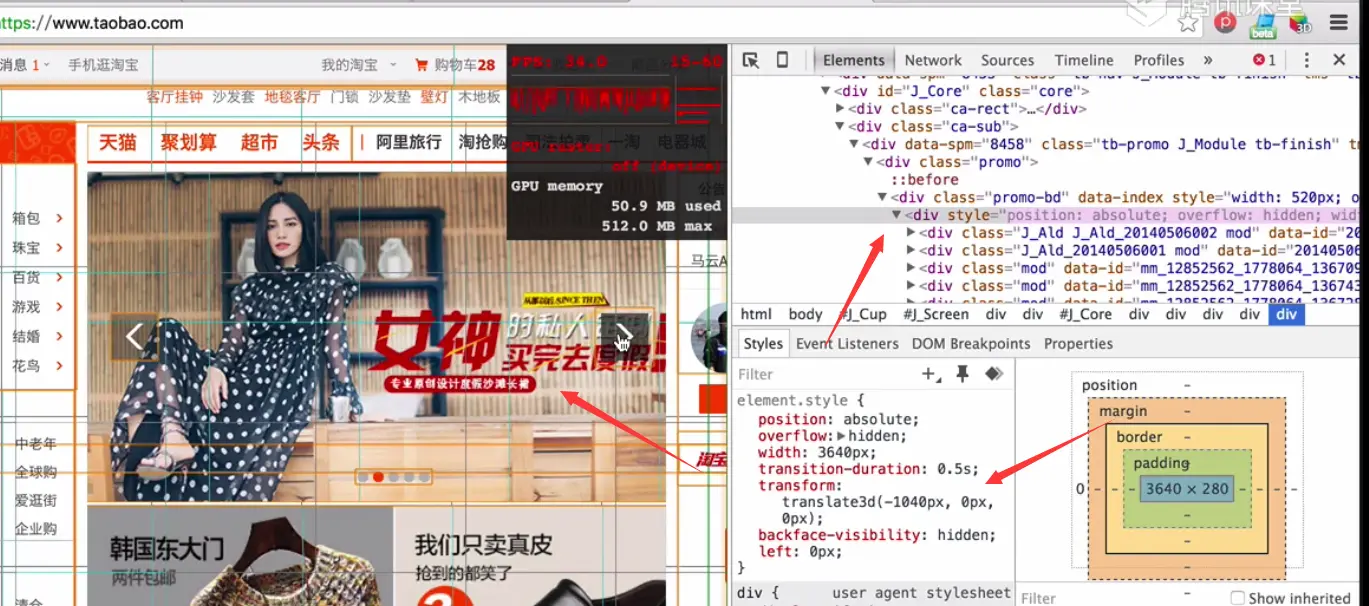1369x606 pixels.
Task: Switch to the Profiles panel tab
Action: [1158, 60]
